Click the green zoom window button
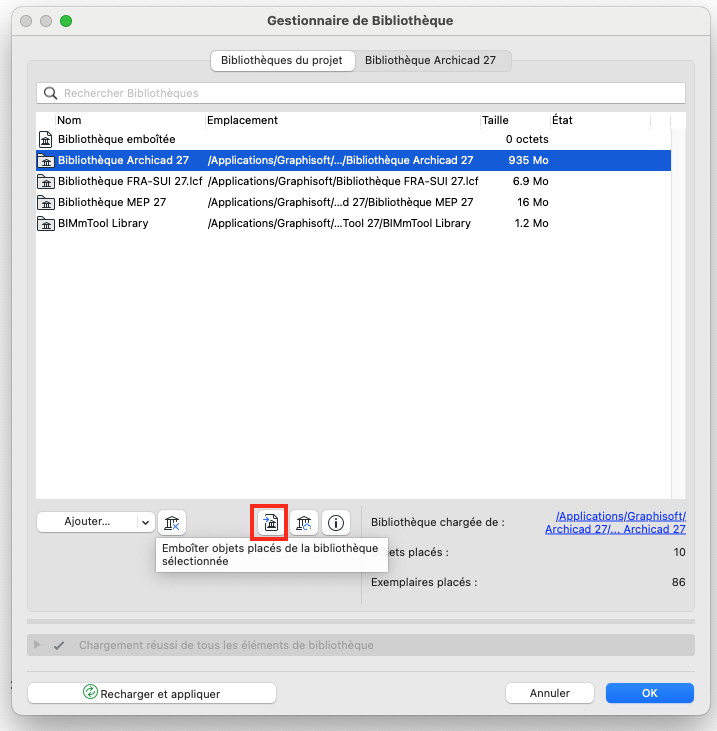 click(x=66, y=21)
